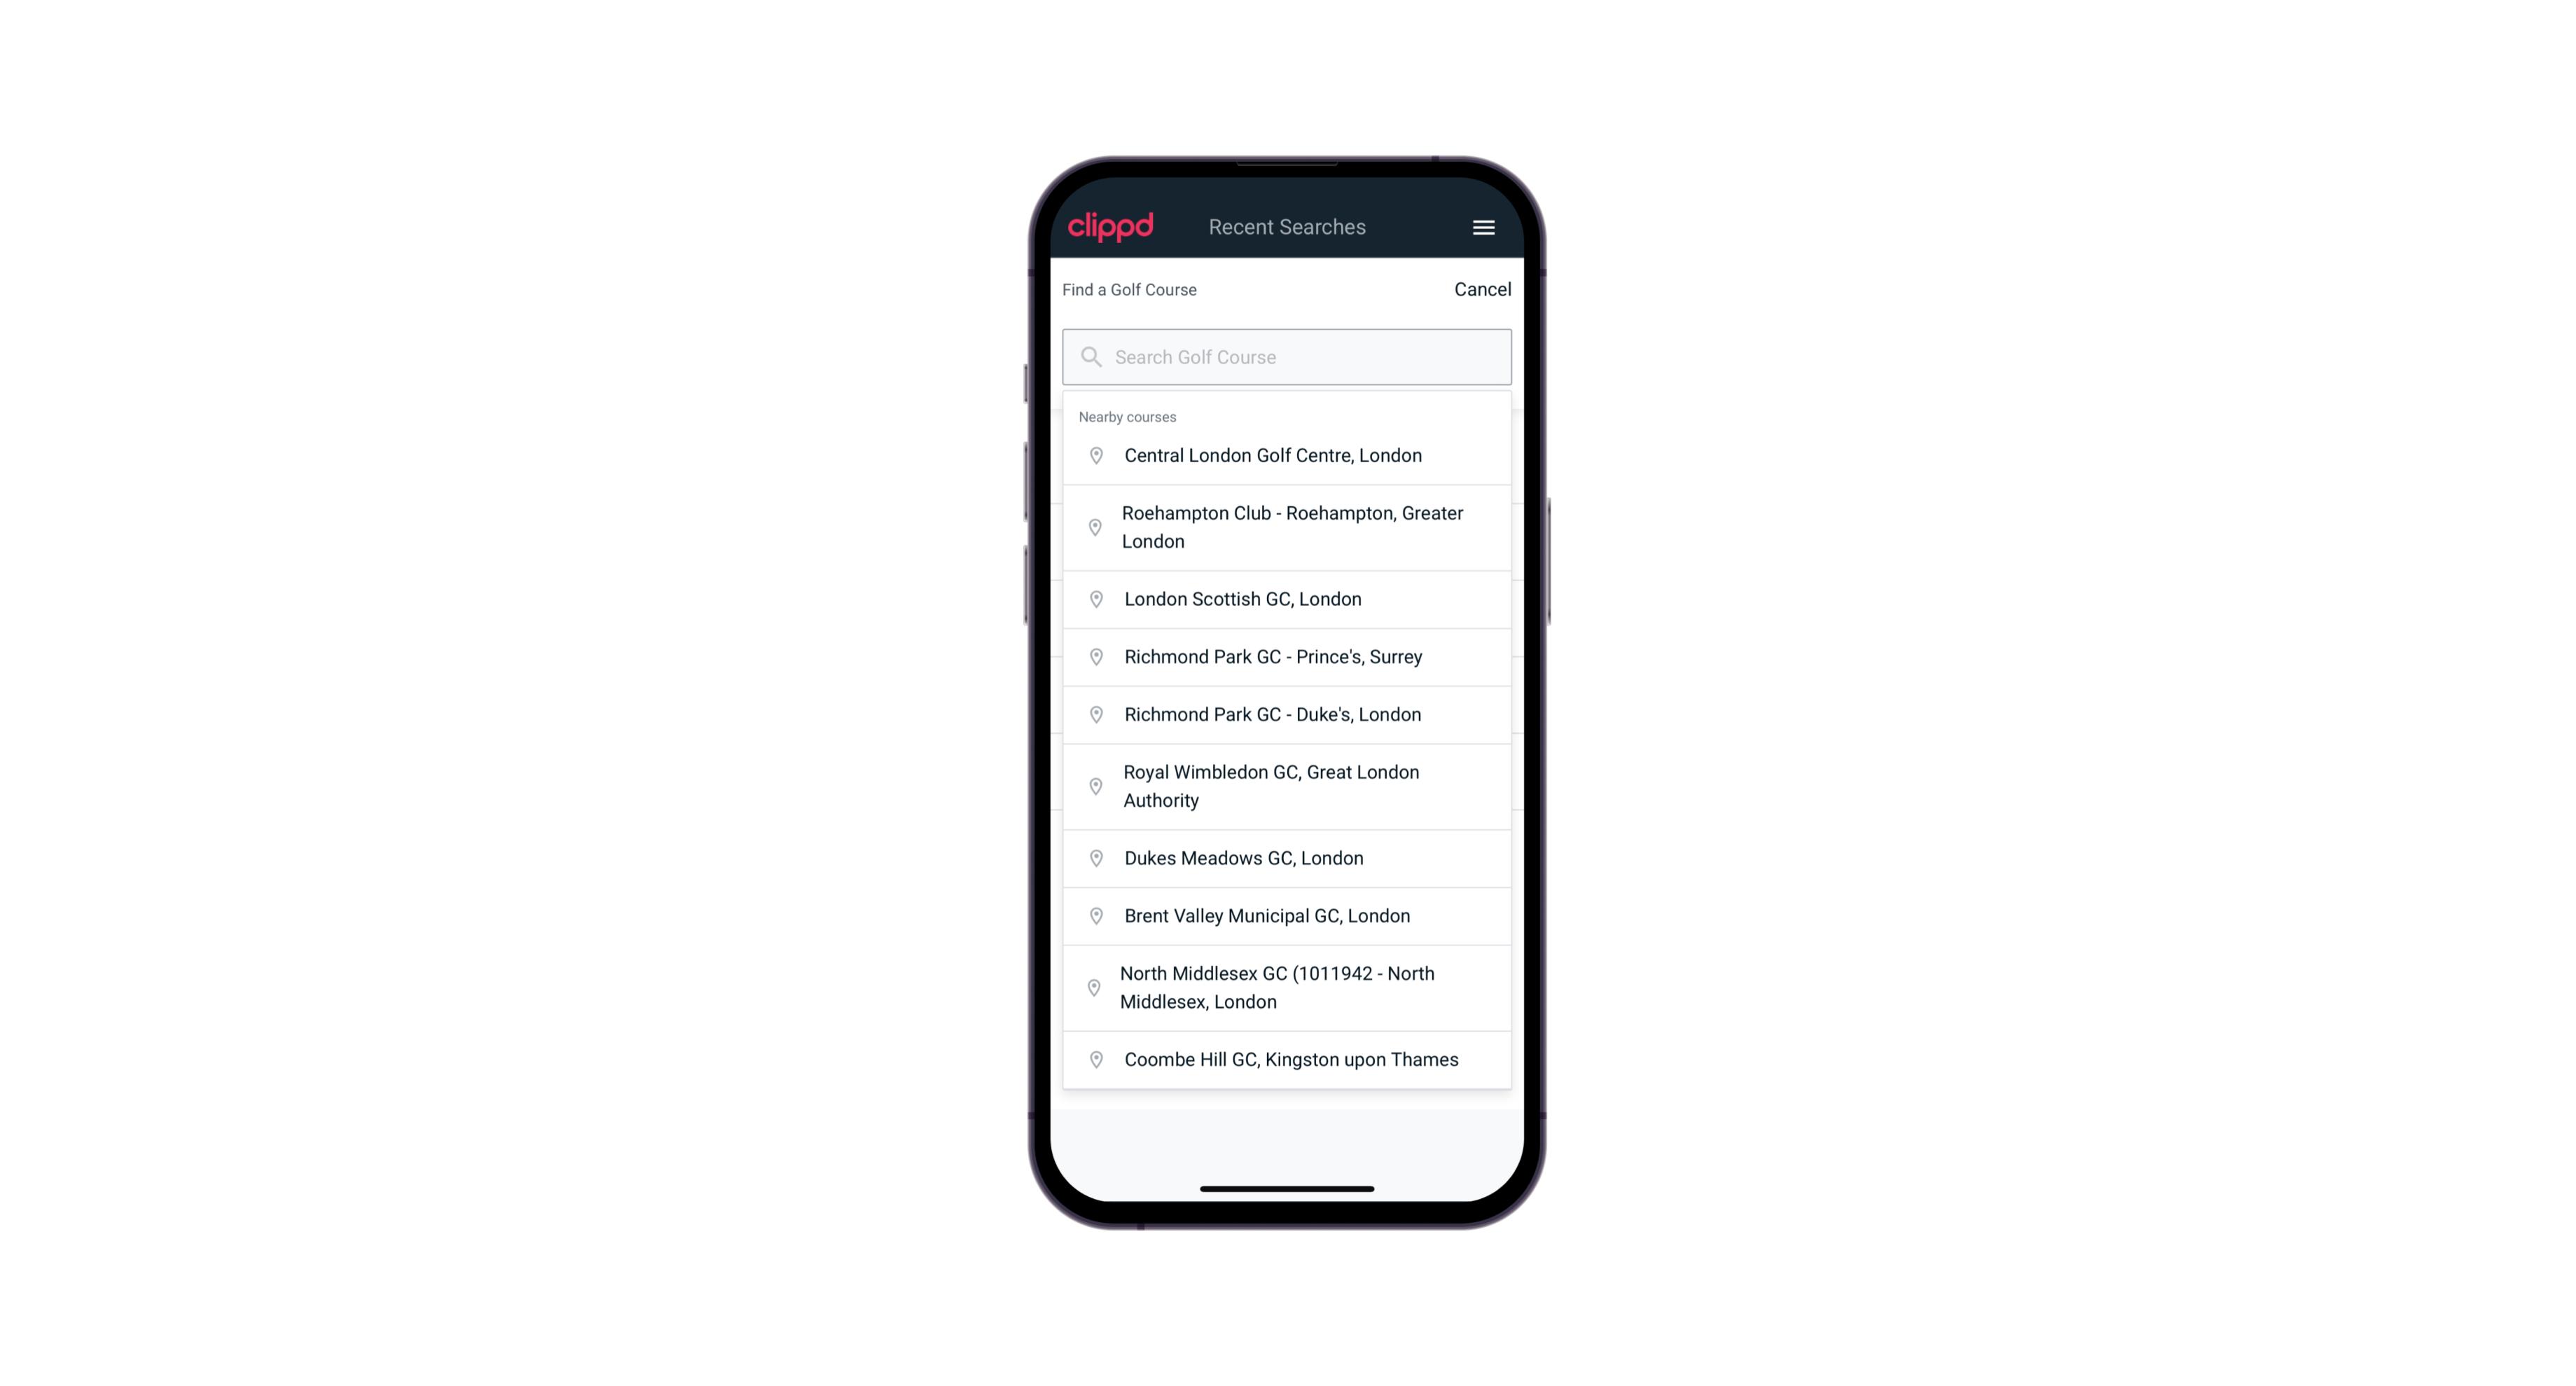Click the location pin icon for Coombe Hill GC
Screen dimensions: 2576x1386
click(1093, 1058)
